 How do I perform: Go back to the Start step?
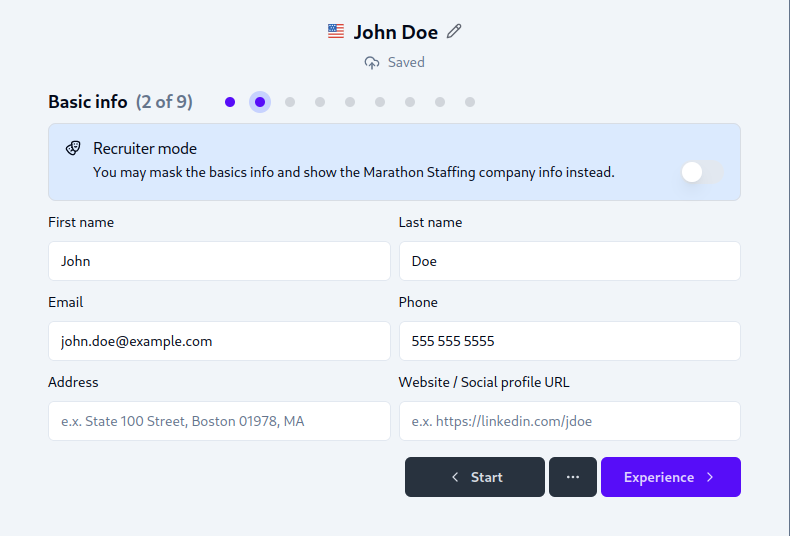coord(475,477)
